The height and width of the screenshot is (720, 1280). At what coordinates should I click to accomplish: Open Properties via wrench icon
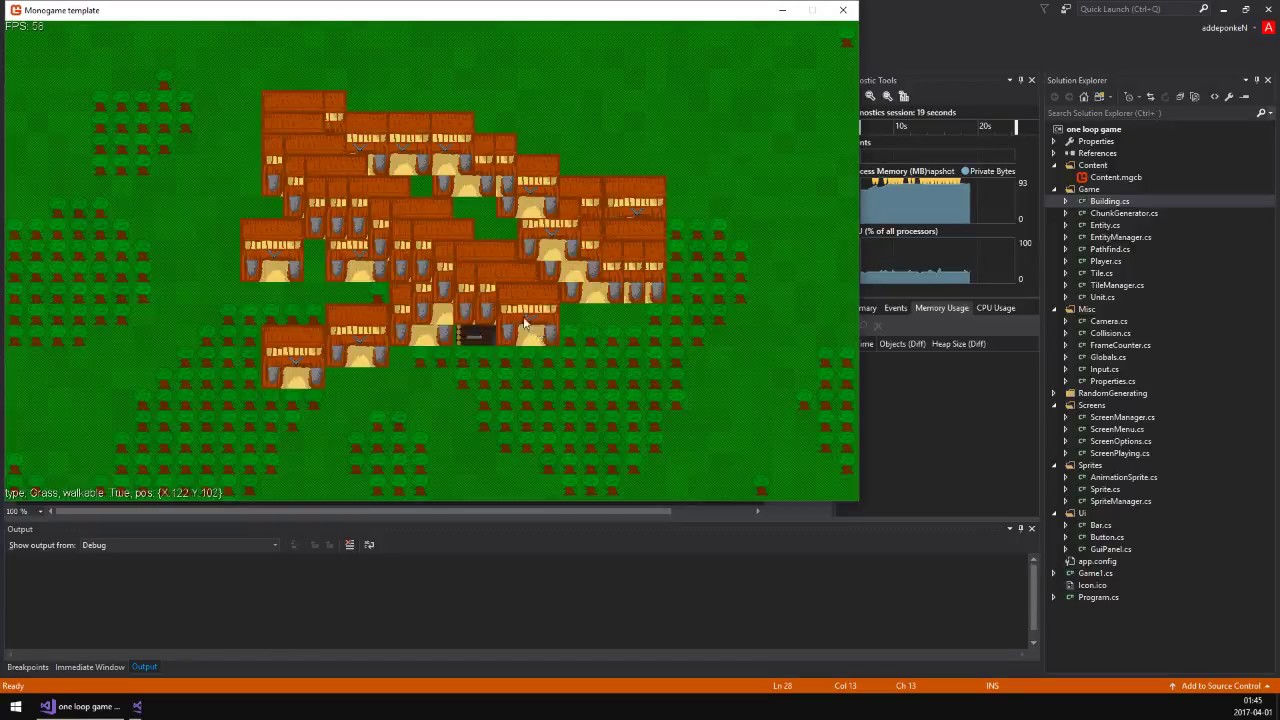(1229, 97)
